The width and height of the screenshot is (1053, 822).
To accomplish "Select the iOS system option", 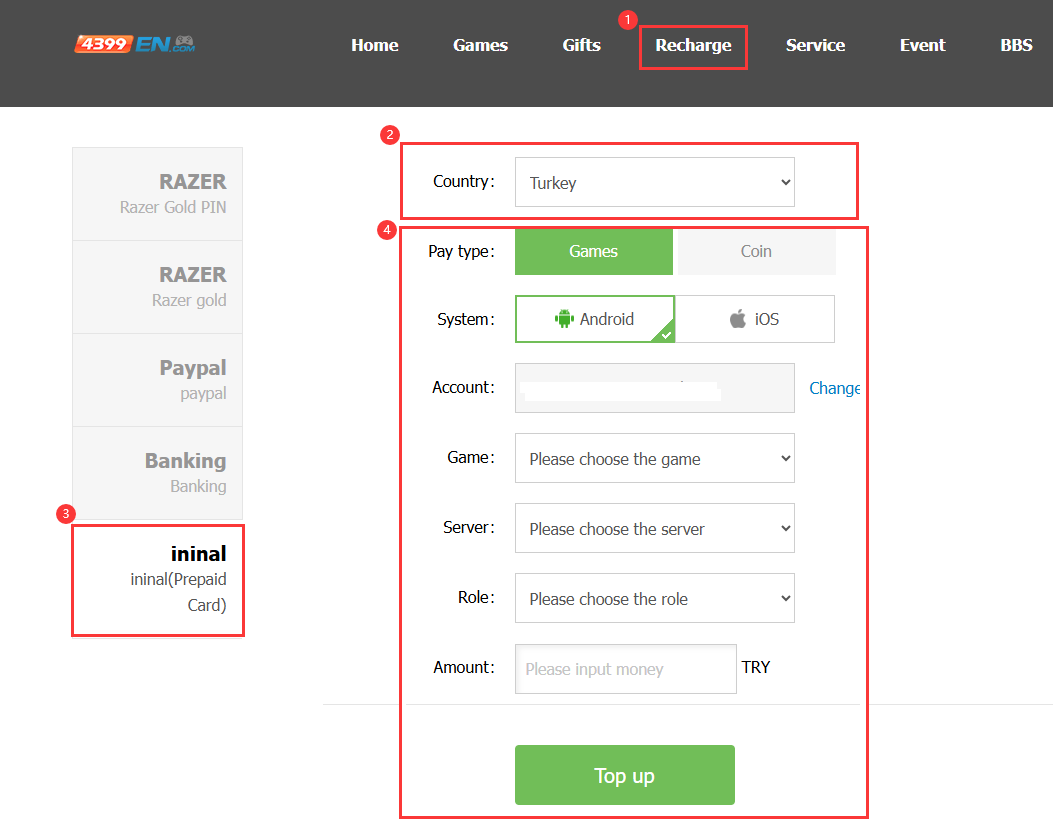I will point(755,319).
